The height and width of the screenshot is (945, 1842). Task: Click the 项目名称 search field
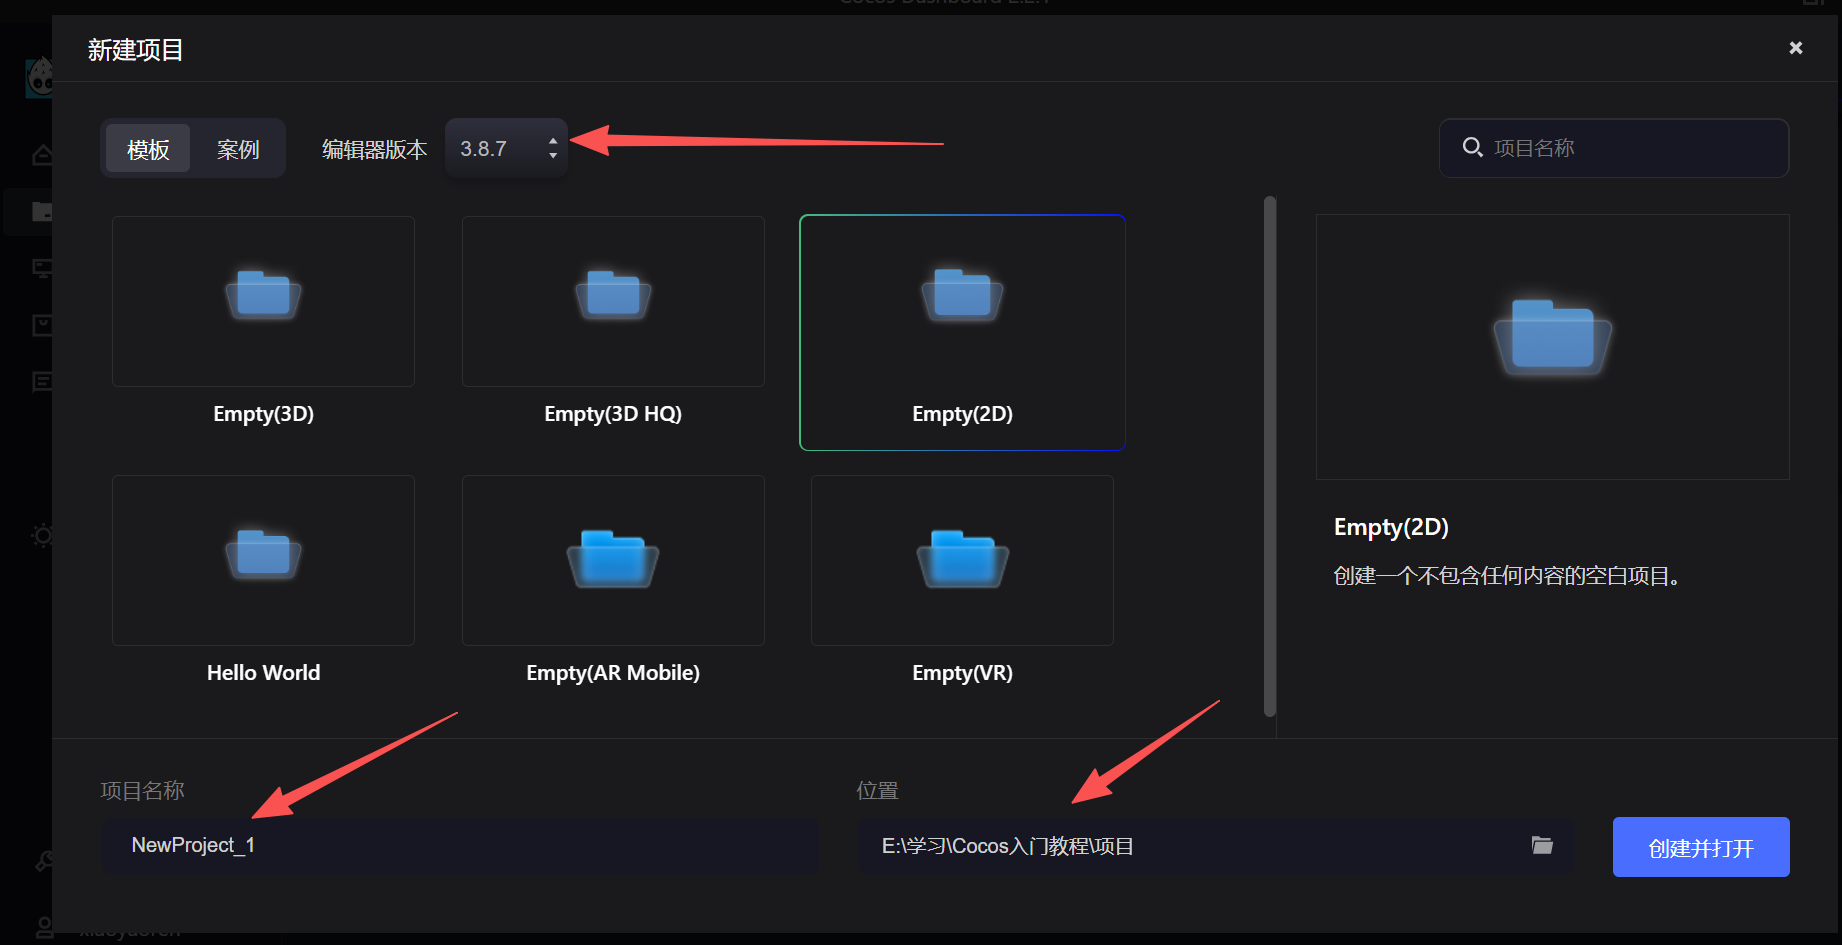pos(1614,148)
